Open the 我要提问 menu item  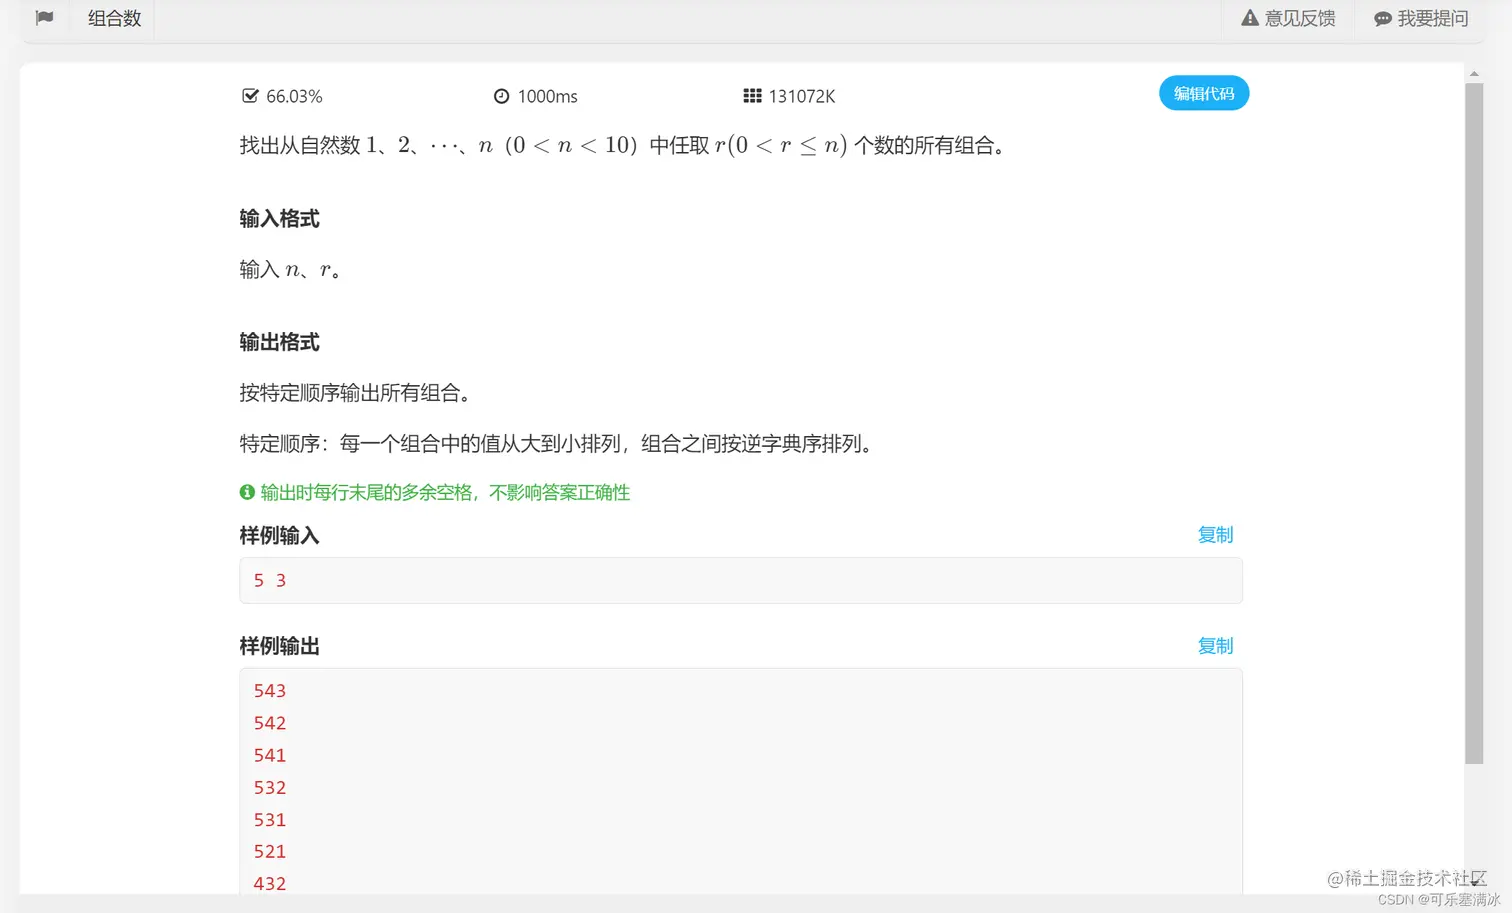click(1421, 17)
